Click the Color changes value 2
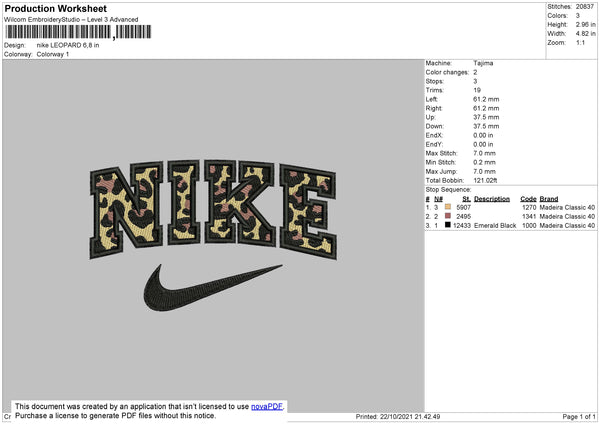The width and height of the screenshot is (600, 424). coord(475,72)
